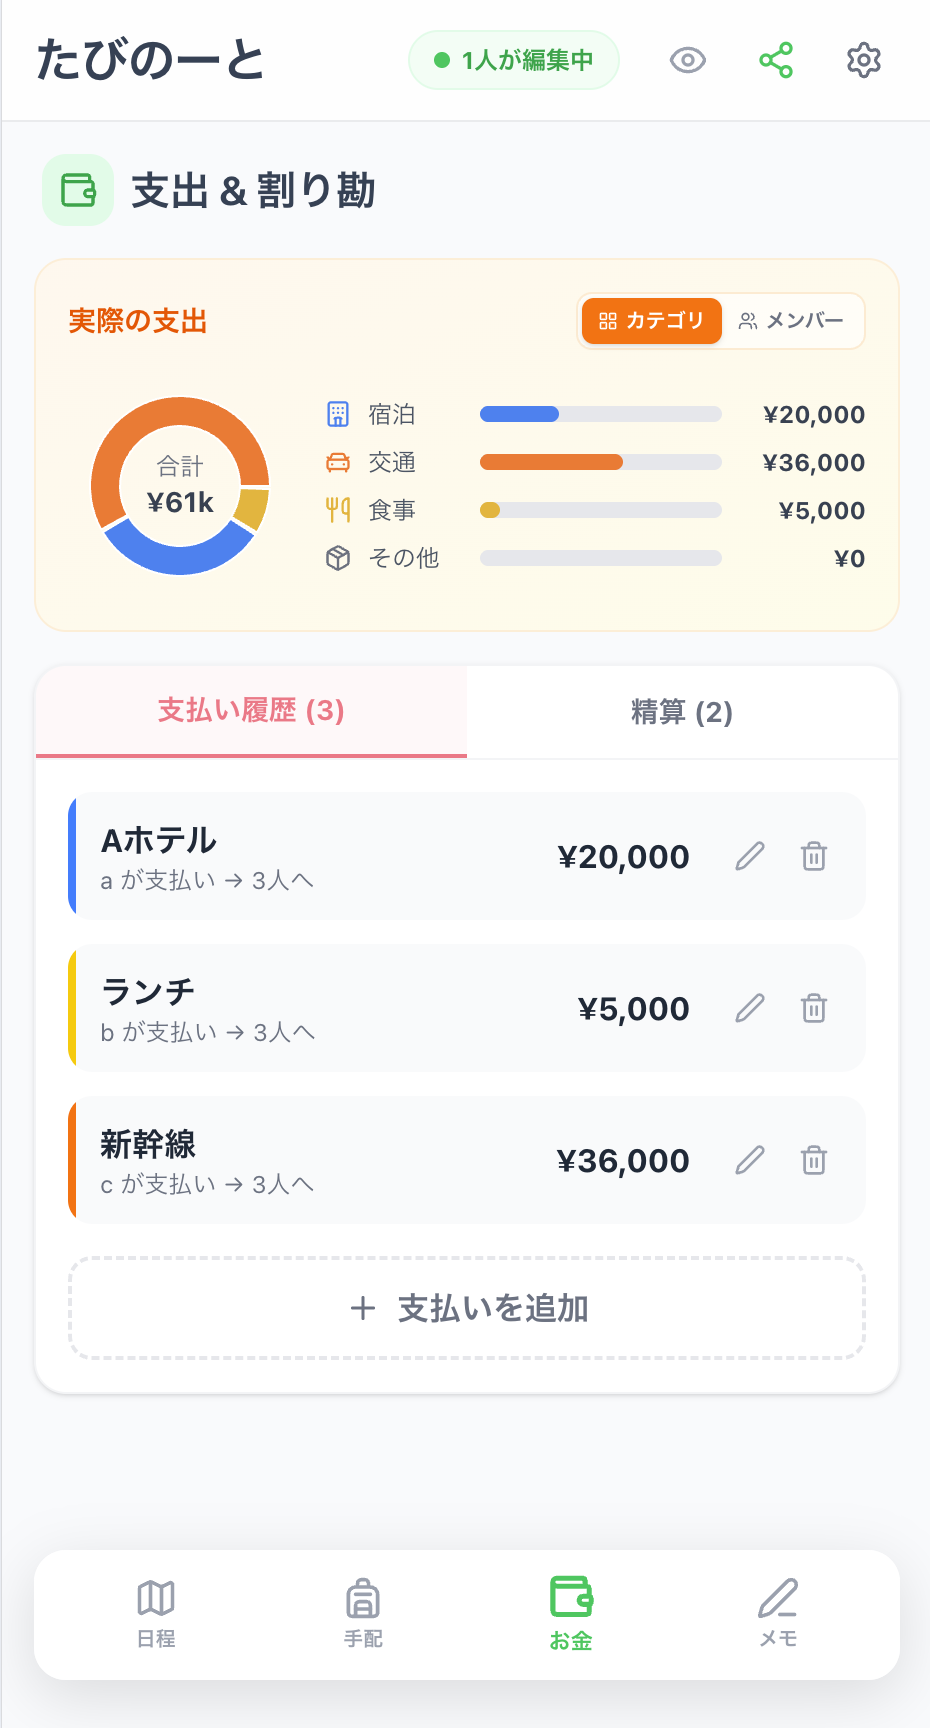This screenshot has width=930, height=1728.
Task: Select the wallet icon next to 支出 & 割り勘
Action: pos(77,190)
